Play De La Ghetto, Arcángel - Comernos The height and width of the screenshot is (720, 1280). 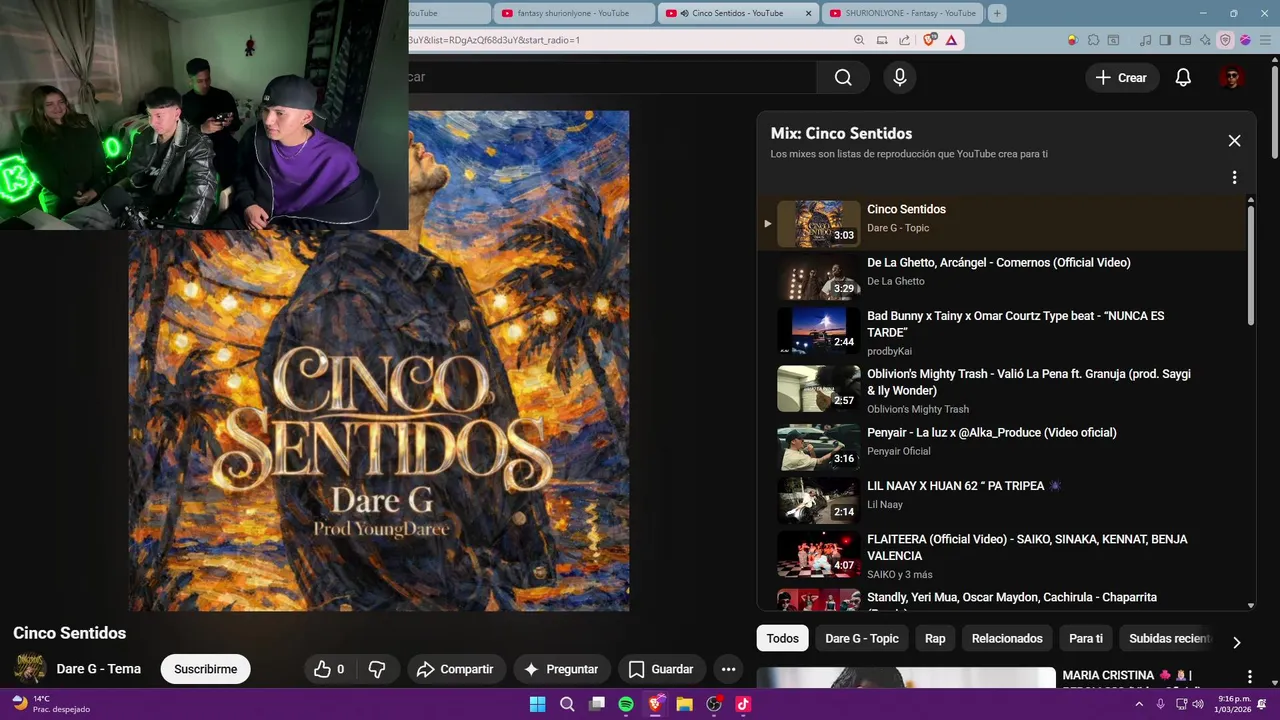pos(999,263)
